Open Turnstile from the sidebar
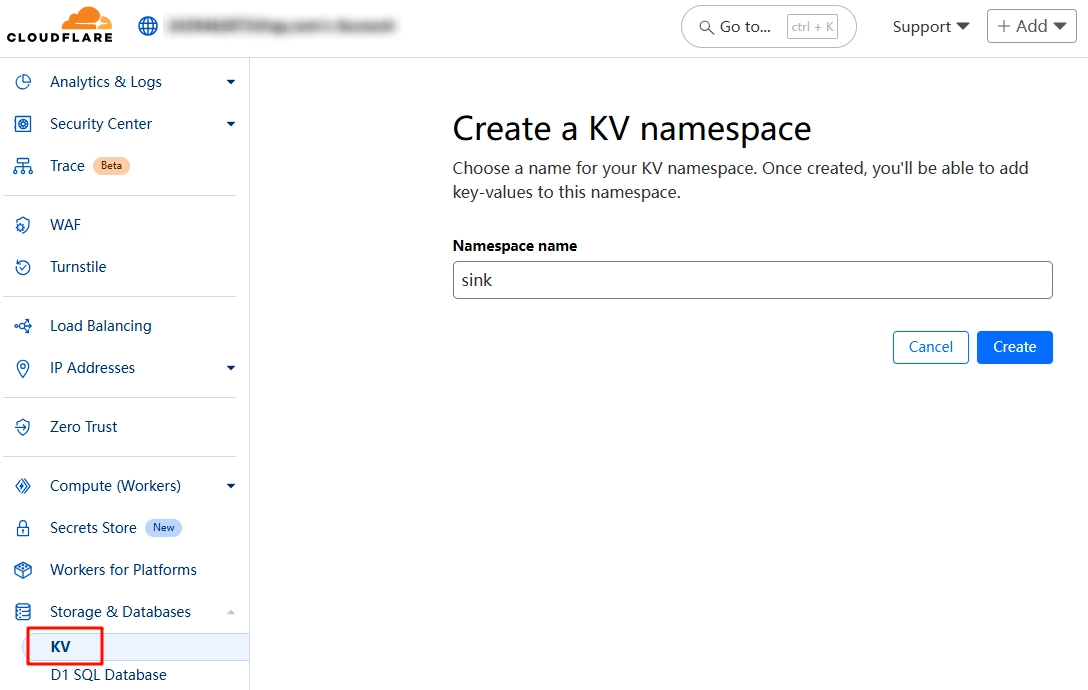1088x690 pixels. [78, 267]
